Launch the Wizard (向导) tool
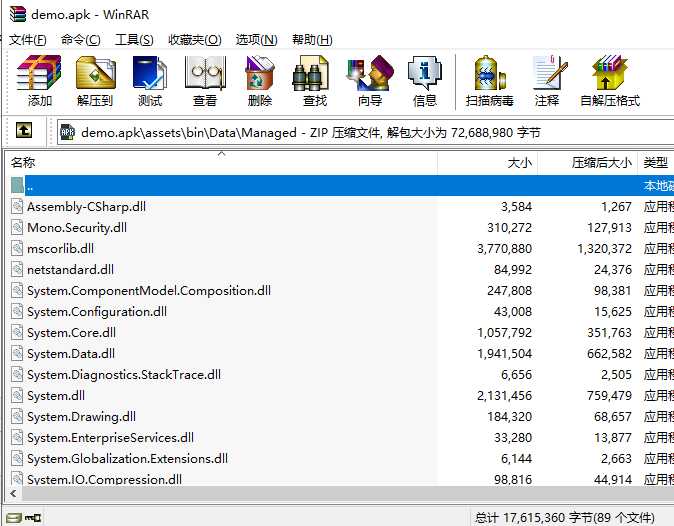This screenshot has width=674, height=526. pyautogui.click(x=370, y=81)
